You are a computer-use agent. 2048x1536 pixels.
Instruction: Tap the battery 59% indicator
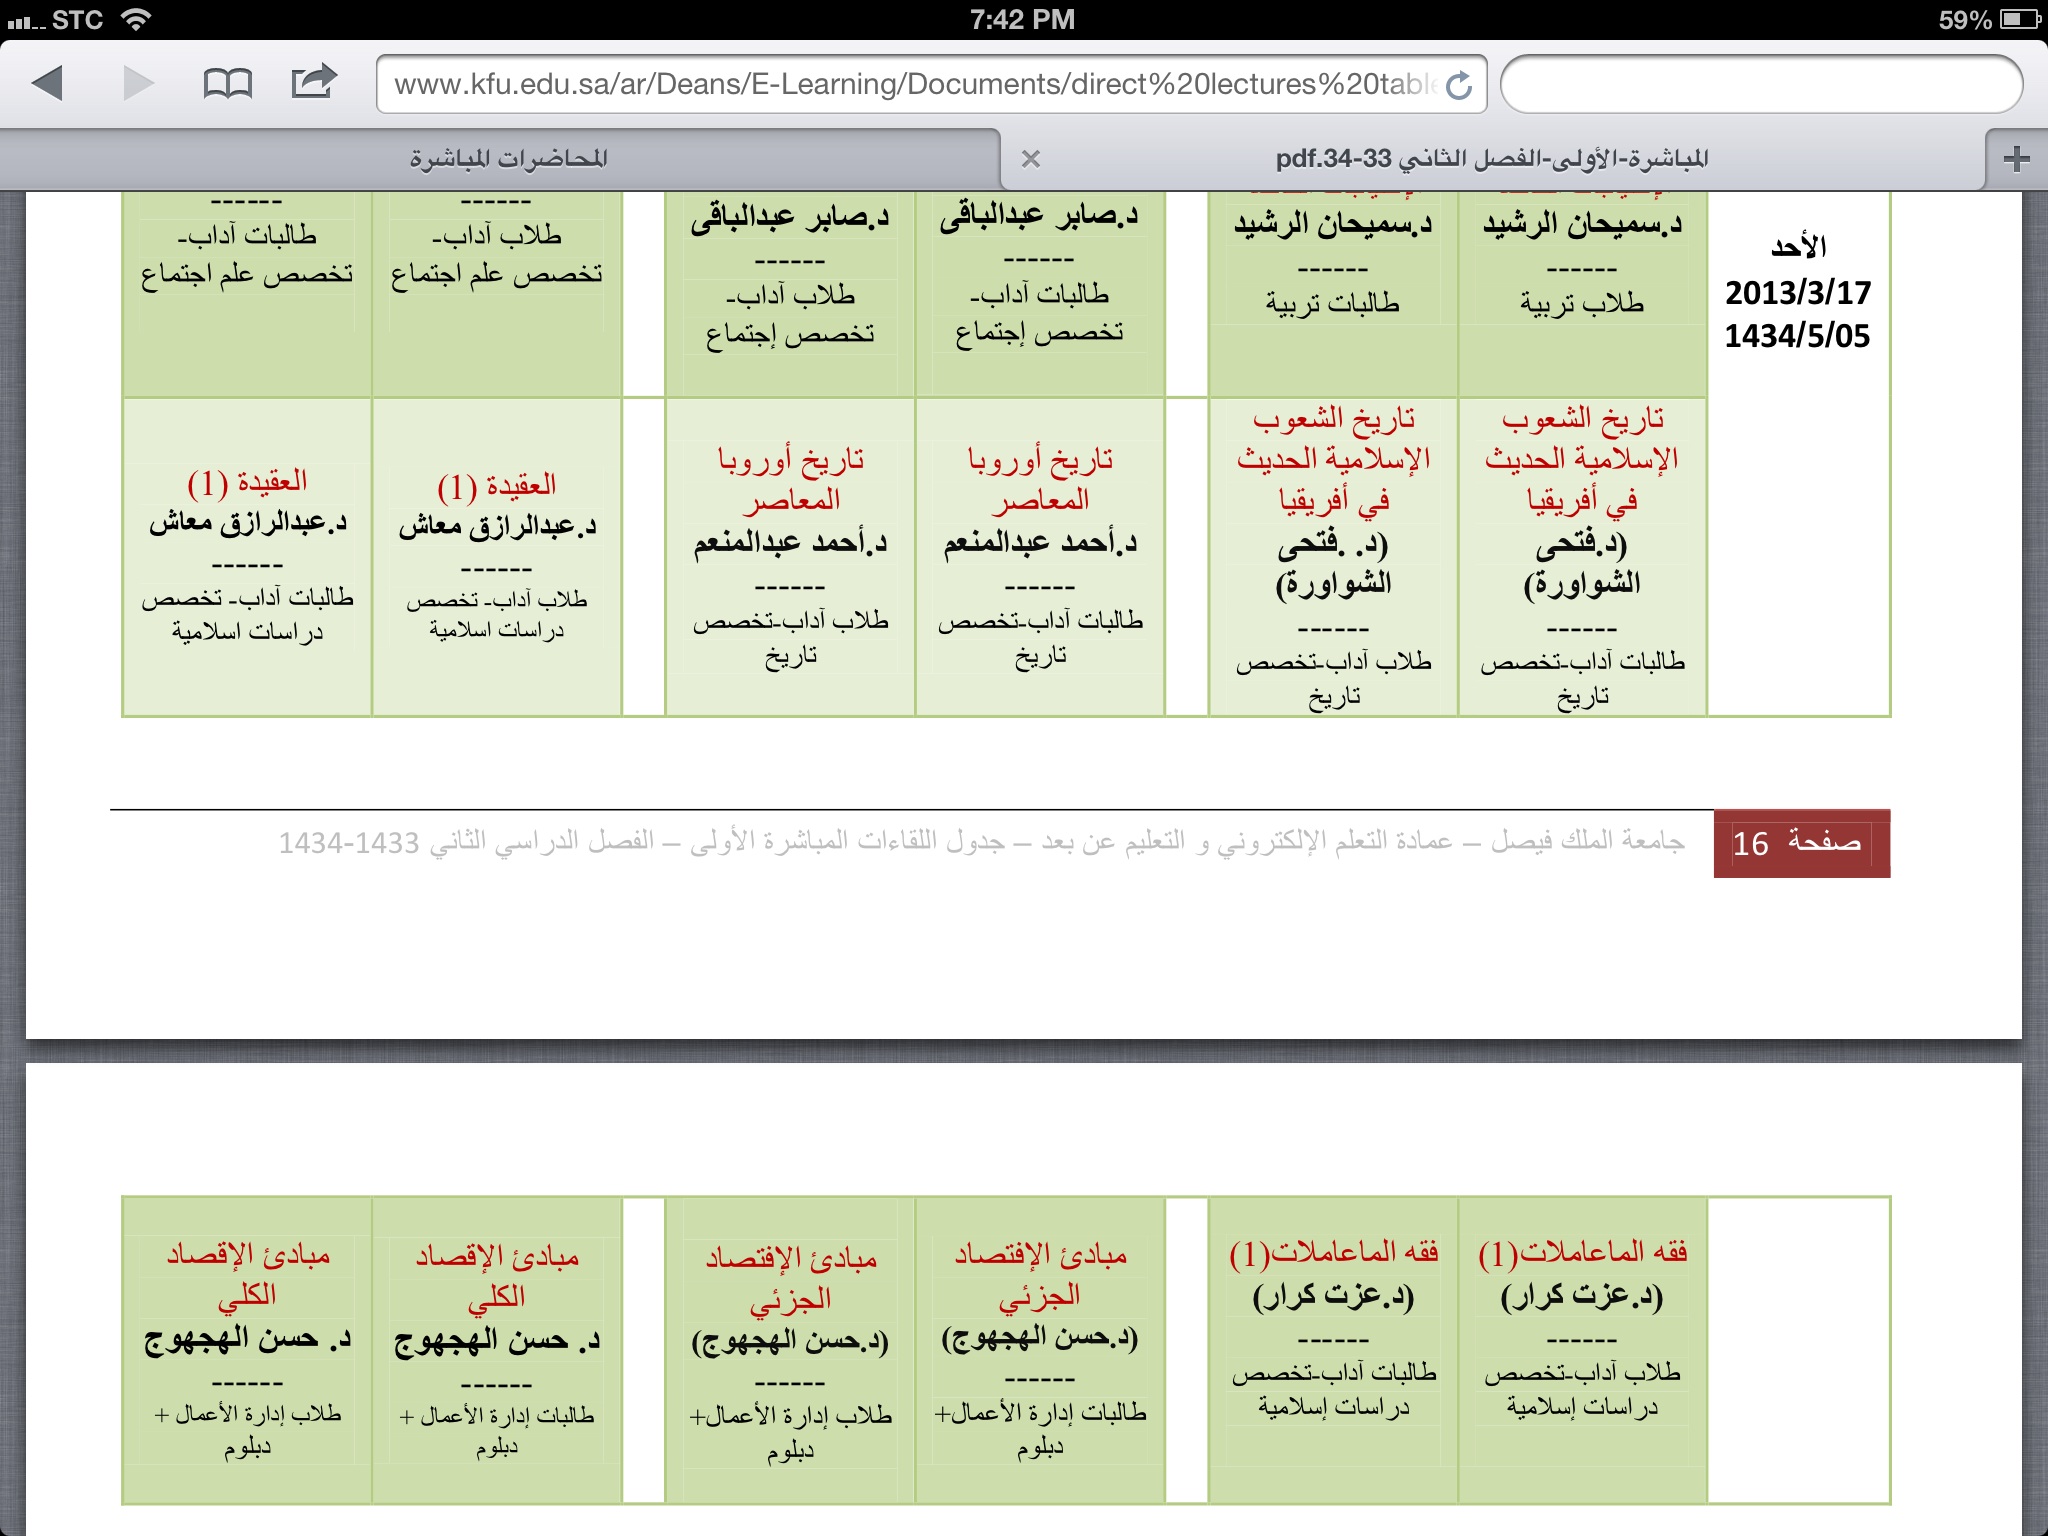tap(1988, 19)
